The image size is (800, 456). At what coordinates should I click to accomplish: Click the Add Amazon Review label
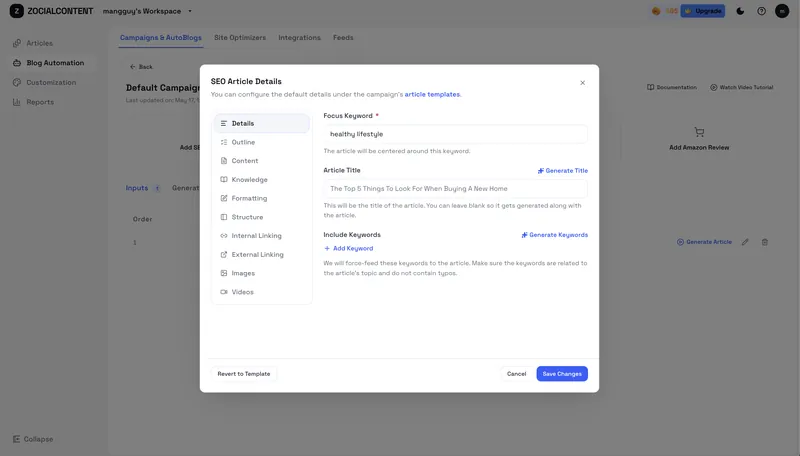click(699, 147)
